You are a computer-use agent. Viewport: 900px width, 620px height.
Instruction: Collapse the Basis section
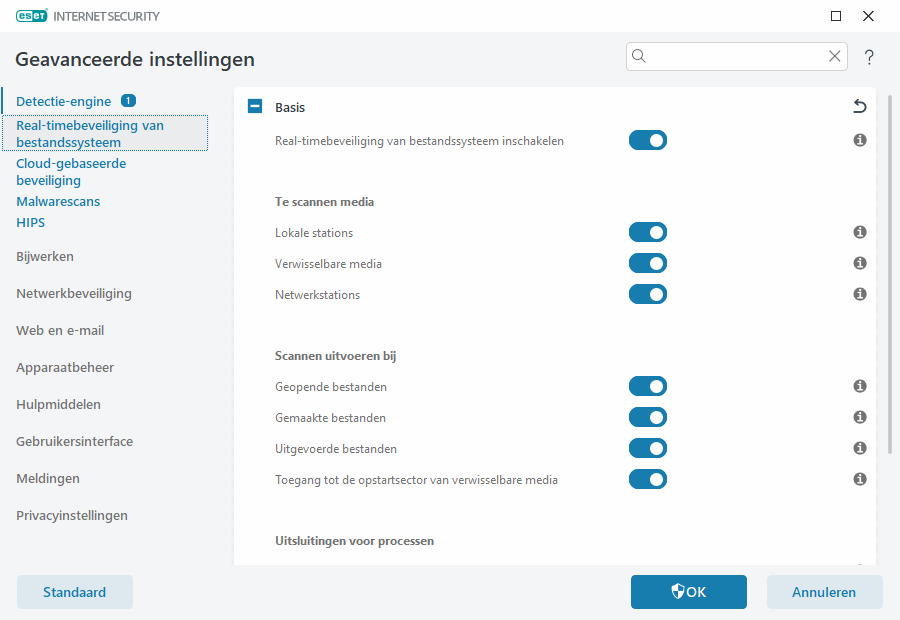[255, 107]
